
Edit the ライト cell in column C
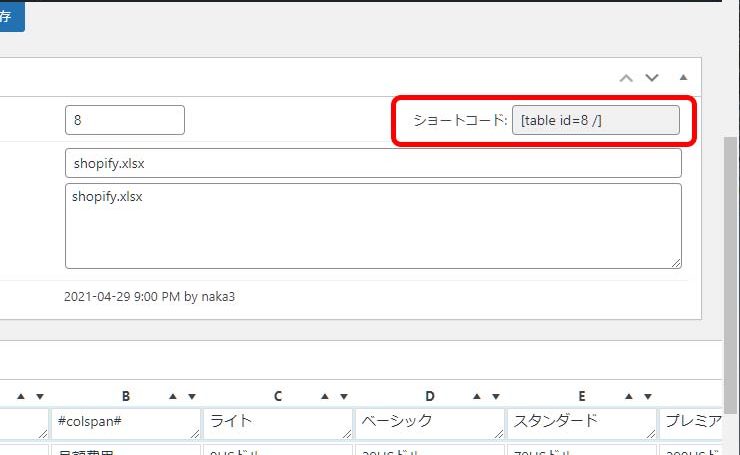tap(277, 423)
